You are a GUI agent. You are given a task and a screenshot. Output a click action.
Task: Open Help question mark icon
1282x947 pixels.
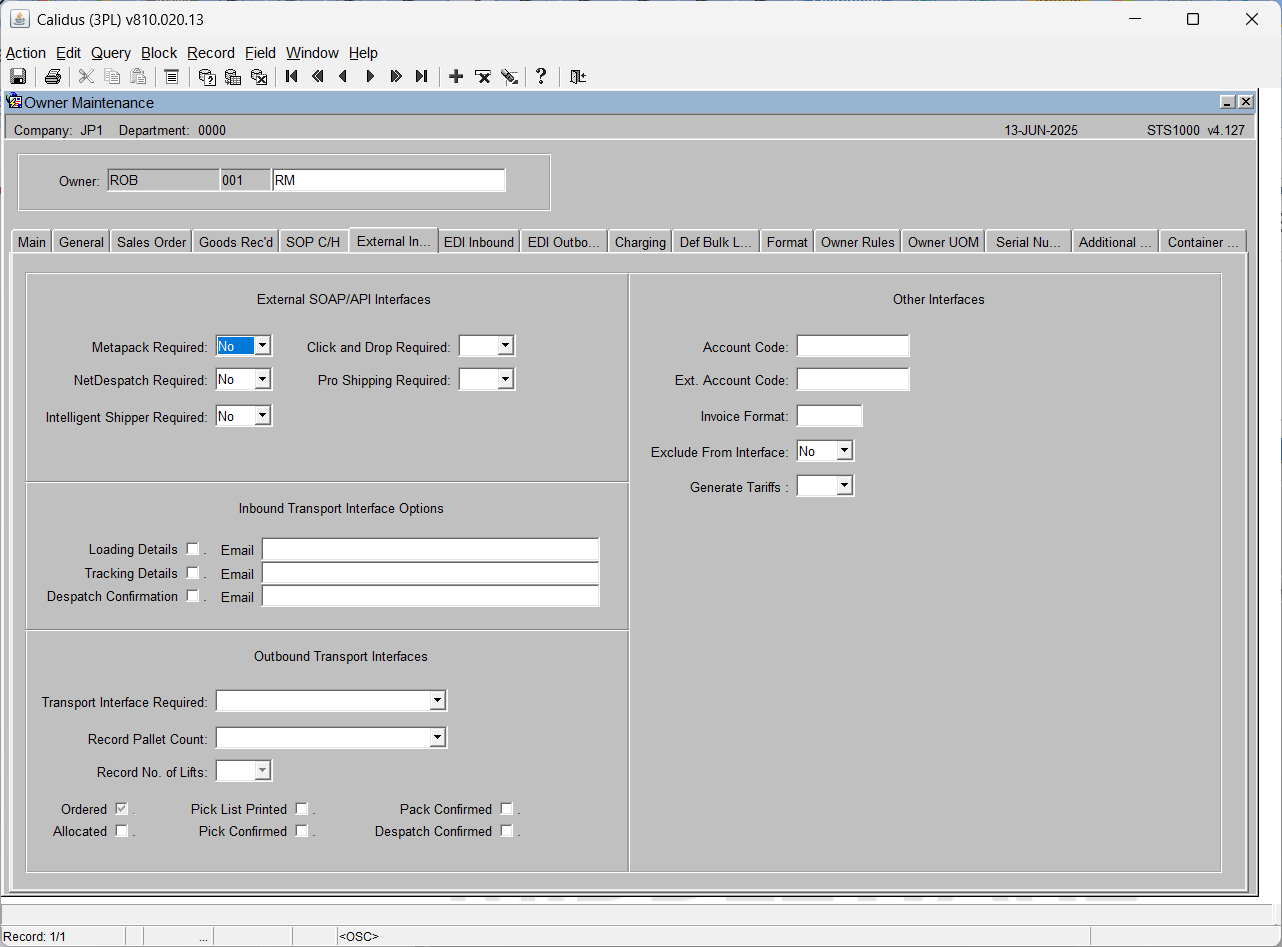click(x=541, y=76)
